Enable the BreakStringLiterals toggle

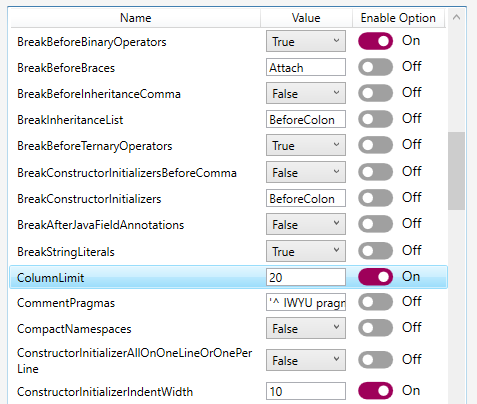[375, 251]
